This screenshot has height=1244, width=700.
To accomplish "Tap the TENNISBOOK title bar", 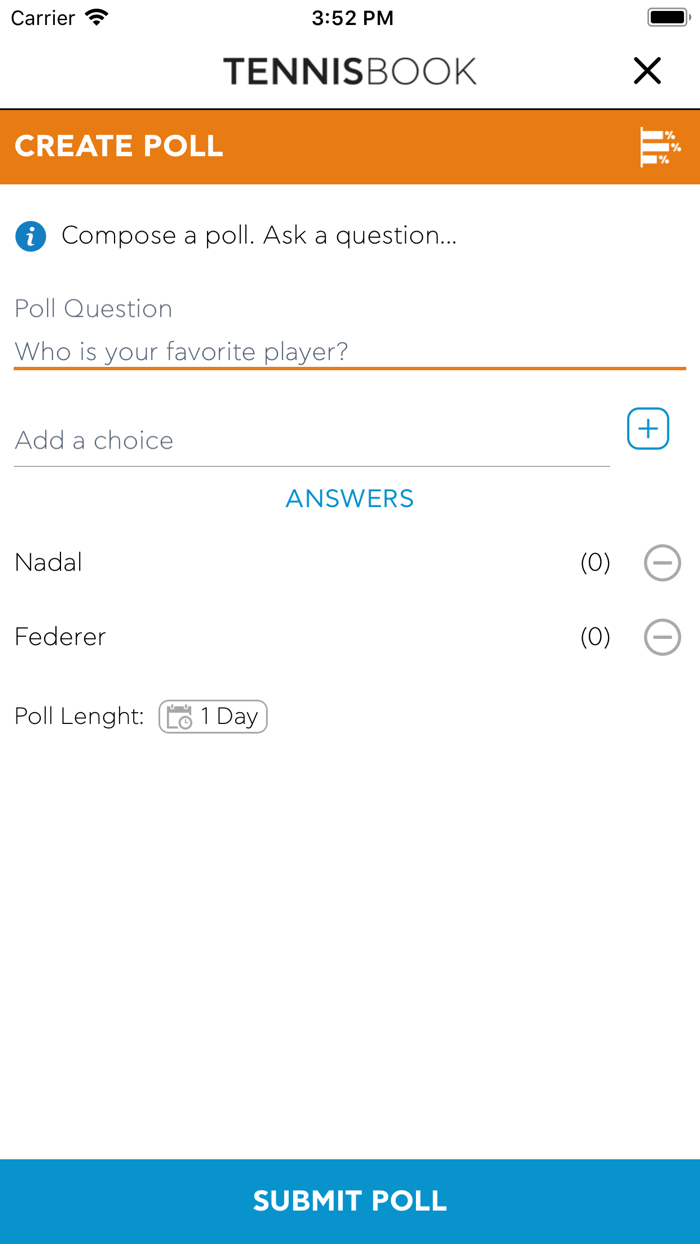I will pyautogui.click(x=350, y=71).
